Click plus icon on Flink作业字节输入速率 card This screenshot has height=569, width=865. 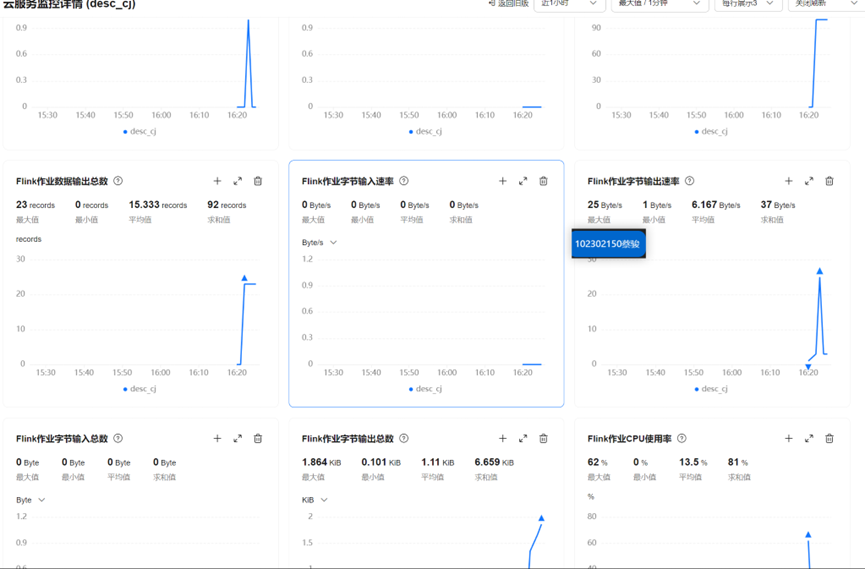coord(503,181)
